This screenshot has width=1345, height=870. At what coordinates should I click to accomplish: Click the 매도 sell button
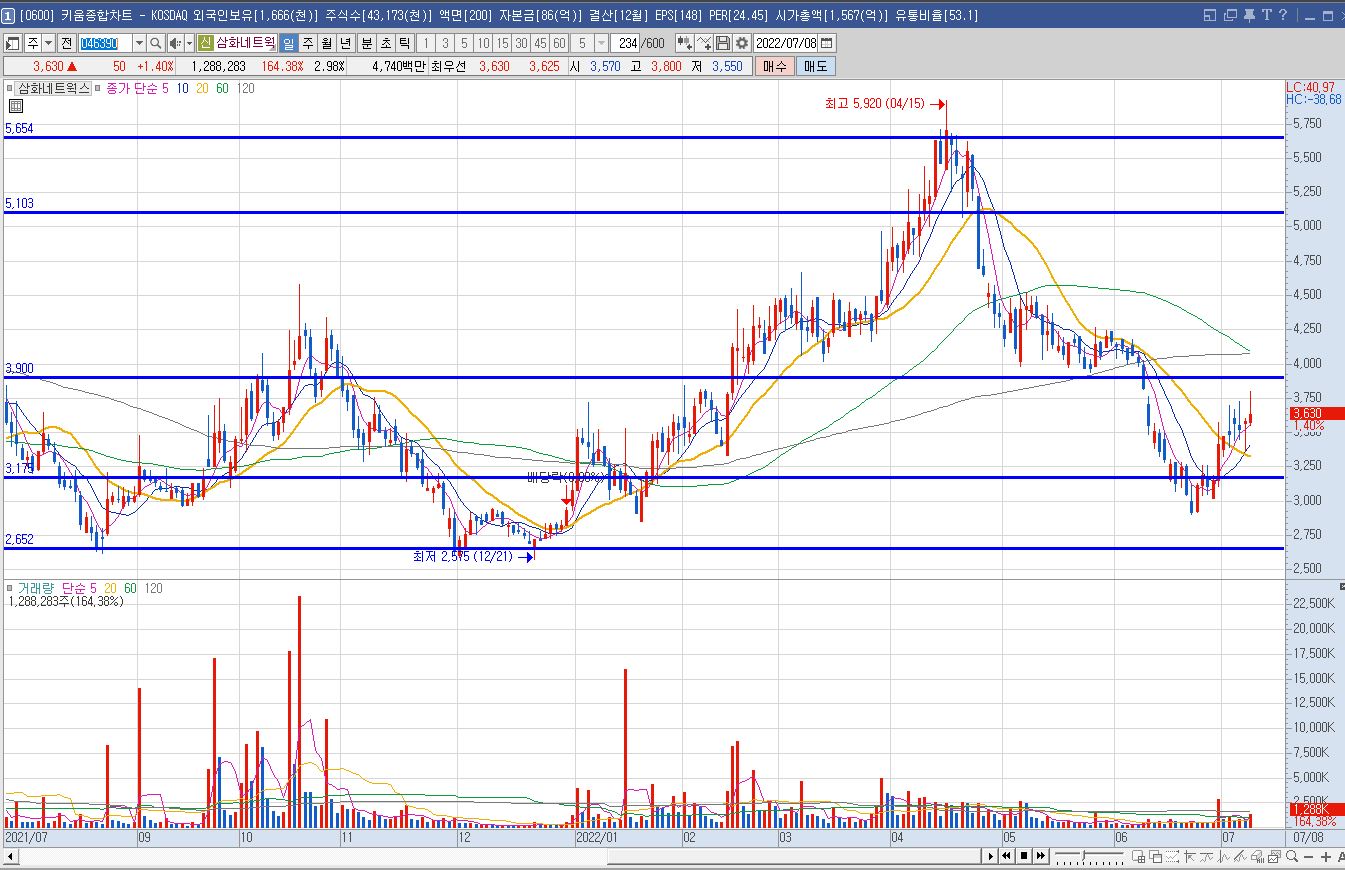click(816, 66)
